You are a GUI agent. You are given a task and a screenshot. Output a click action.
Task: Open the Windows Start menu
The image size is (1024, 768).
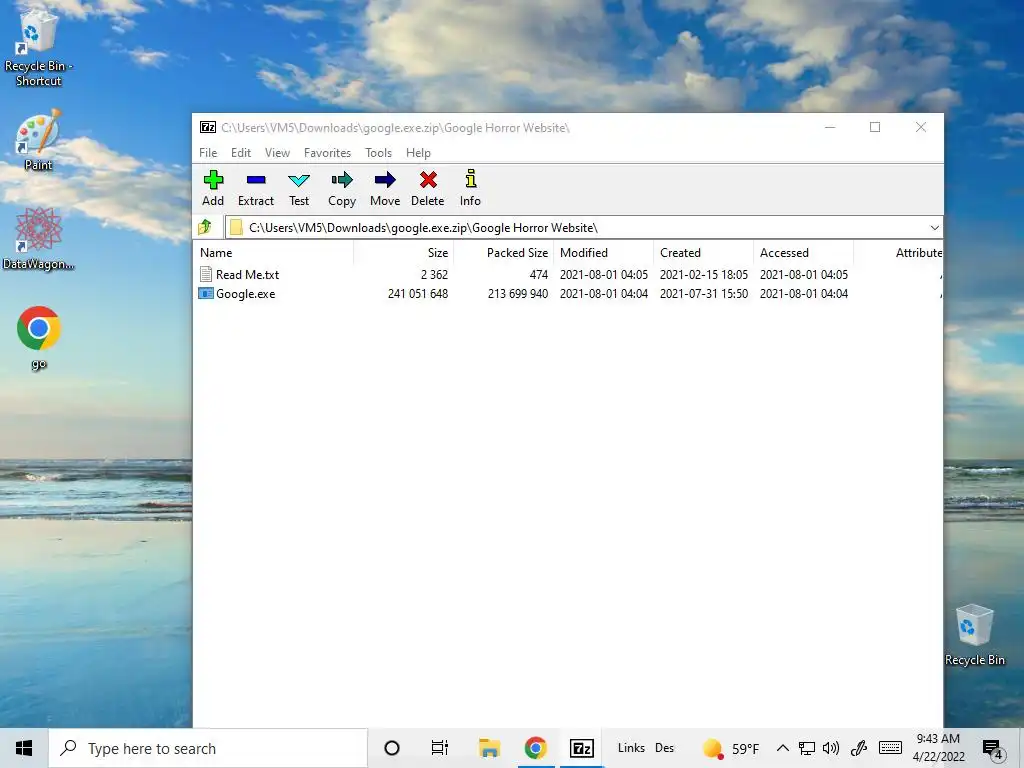coord(24,748)
